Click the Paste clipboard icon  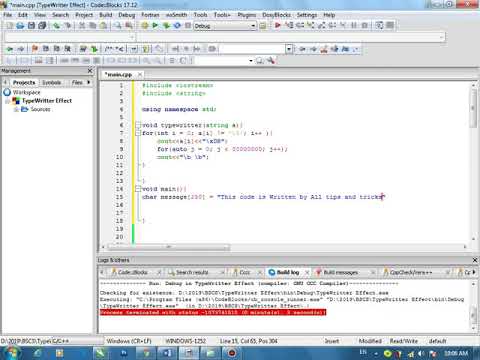click(104, 25)
